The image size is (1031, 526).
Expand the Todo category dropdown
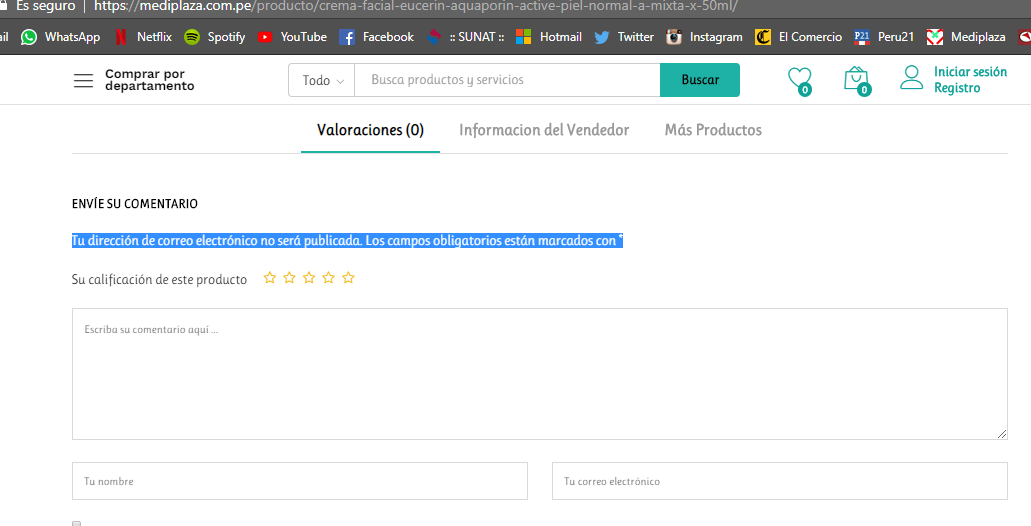point(322,80)
